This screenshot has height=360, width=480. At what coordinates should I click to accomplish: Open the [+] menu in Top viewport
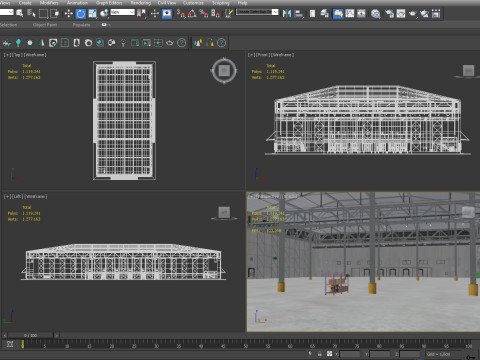click(6, 55)
